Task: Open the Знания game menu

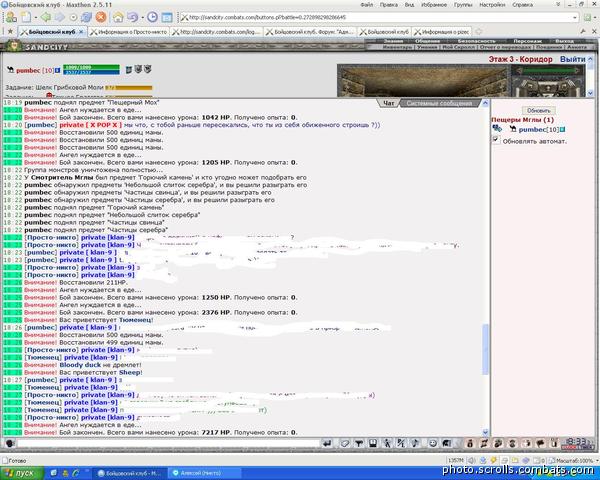Action: click(x=393, y=41)
